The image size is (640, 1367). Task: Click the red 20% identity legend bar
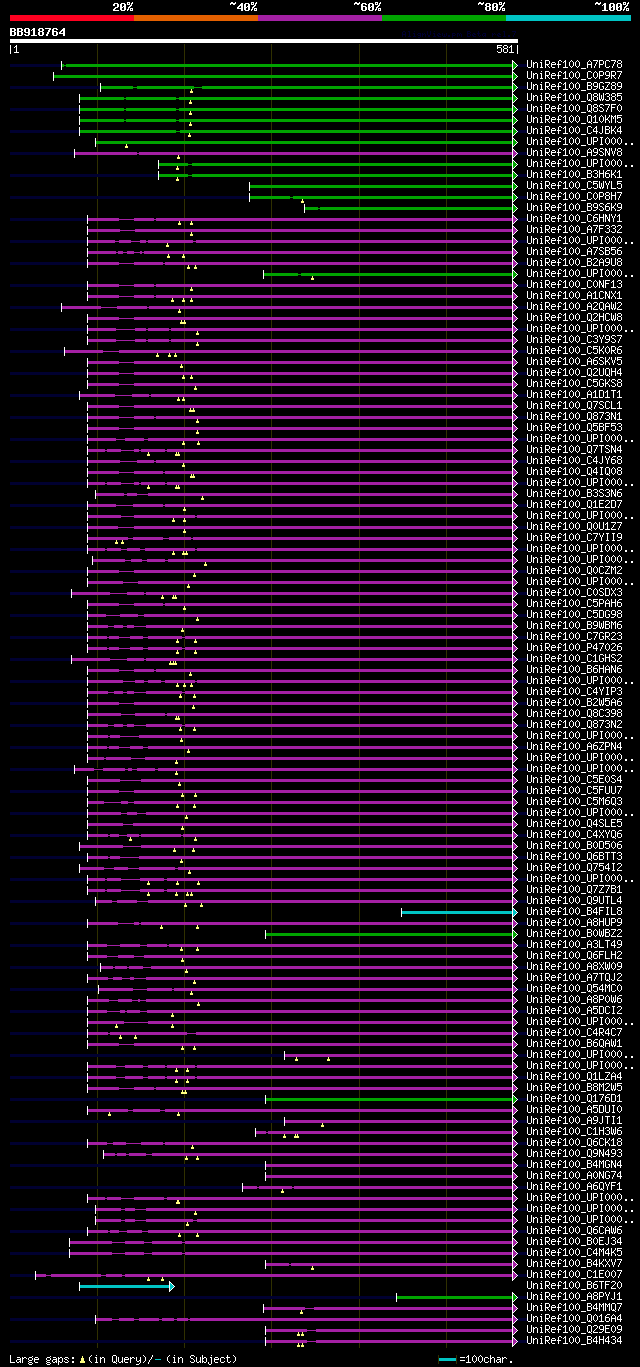[x=71, y=18]
